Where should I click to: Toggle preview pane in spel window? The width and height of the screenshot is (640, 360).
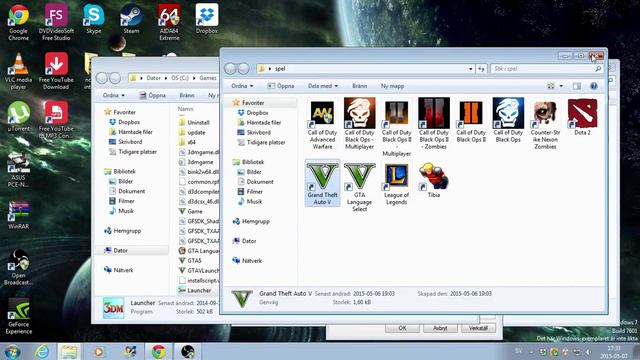pyautogui.click(x=576, y=86)
